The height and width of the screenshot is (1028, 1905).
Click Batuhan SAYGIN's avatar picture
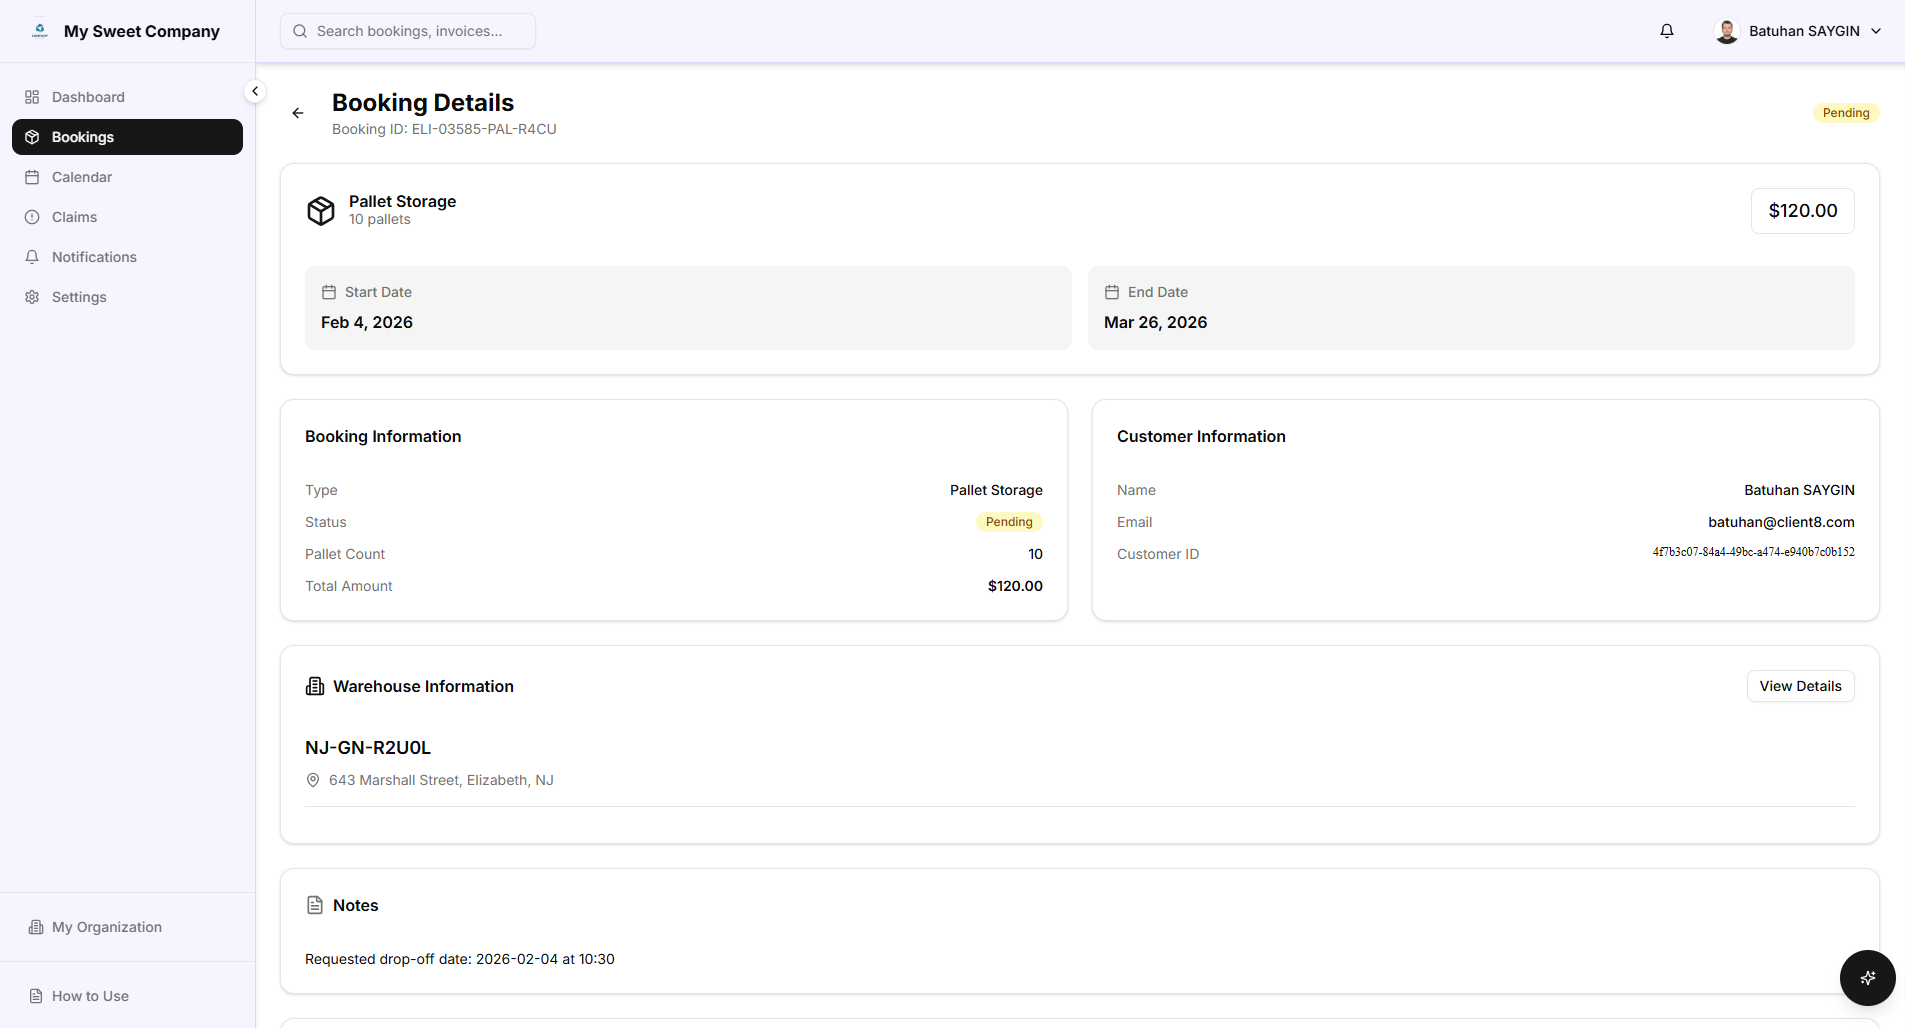point(1727,31)
